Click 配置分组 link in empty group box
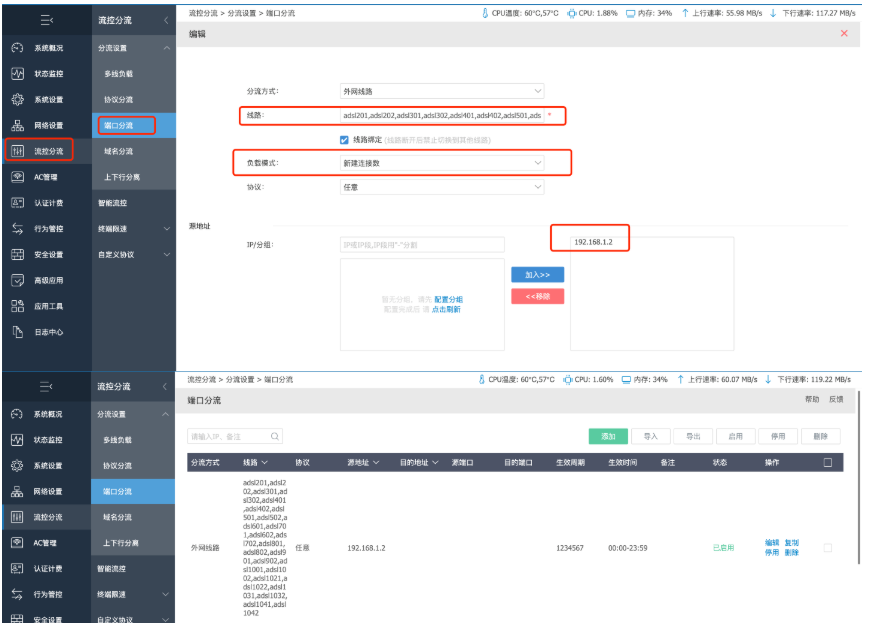 click(448, 300)
